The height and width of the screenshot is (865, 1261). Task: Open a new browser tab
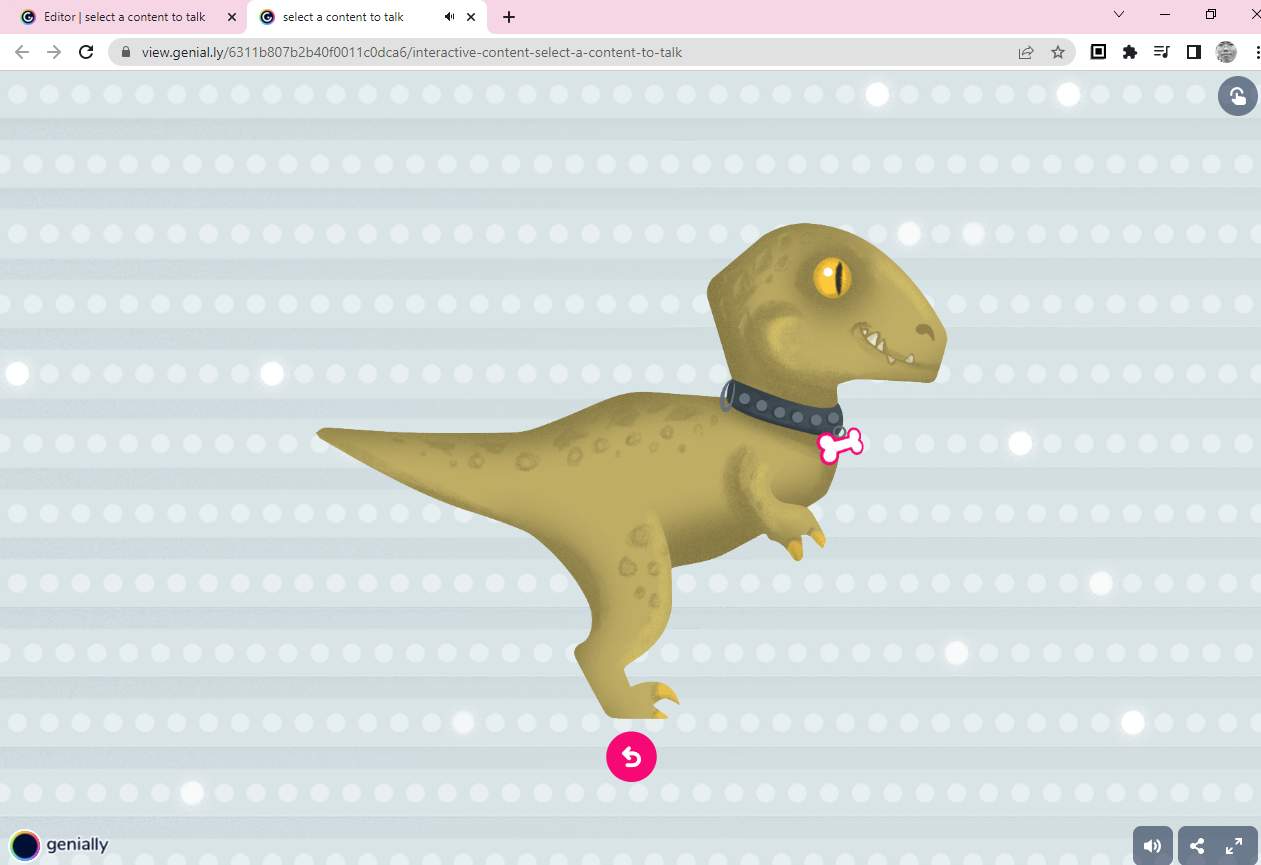click(509, 17)
